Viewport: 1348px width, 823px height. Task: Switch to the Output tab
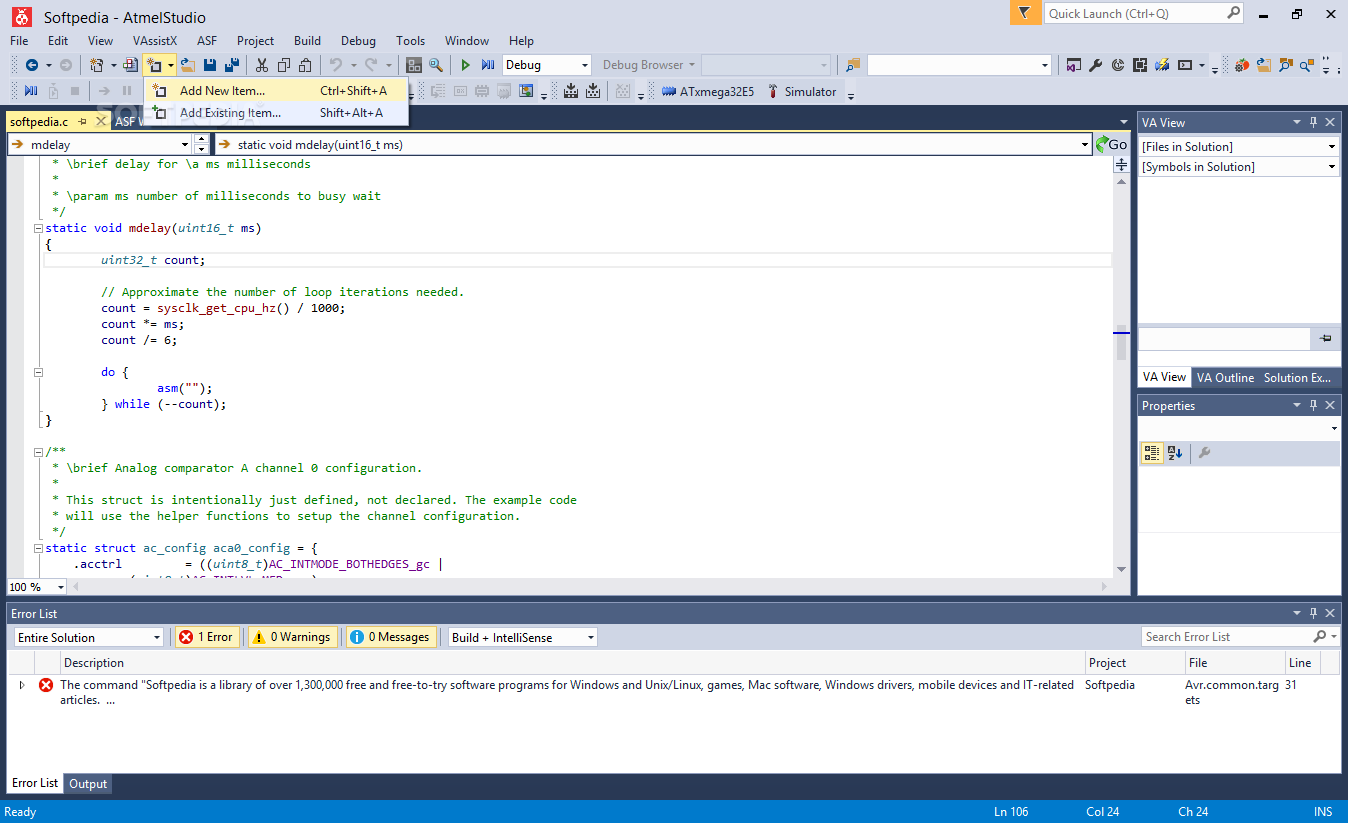tap(88, 784)
